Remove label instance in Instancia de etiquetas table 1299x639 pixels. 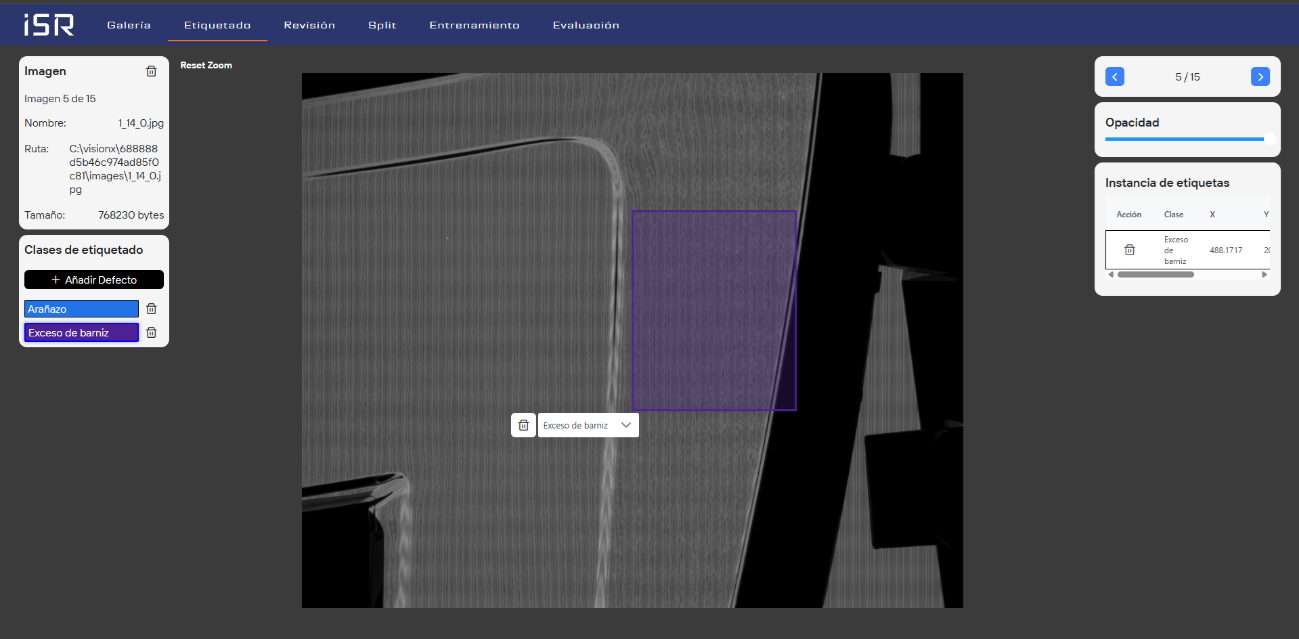pos(1129,250)
